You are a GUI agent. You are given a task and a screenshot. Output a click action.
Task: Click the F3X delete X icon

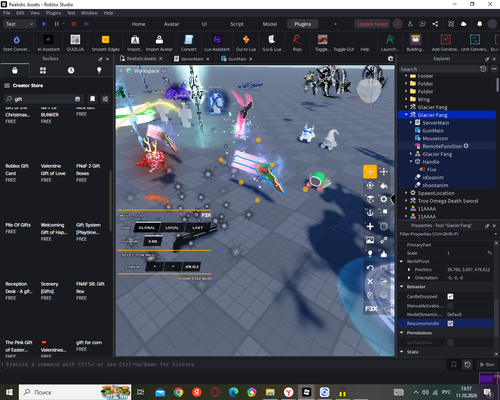click(370, 281)
